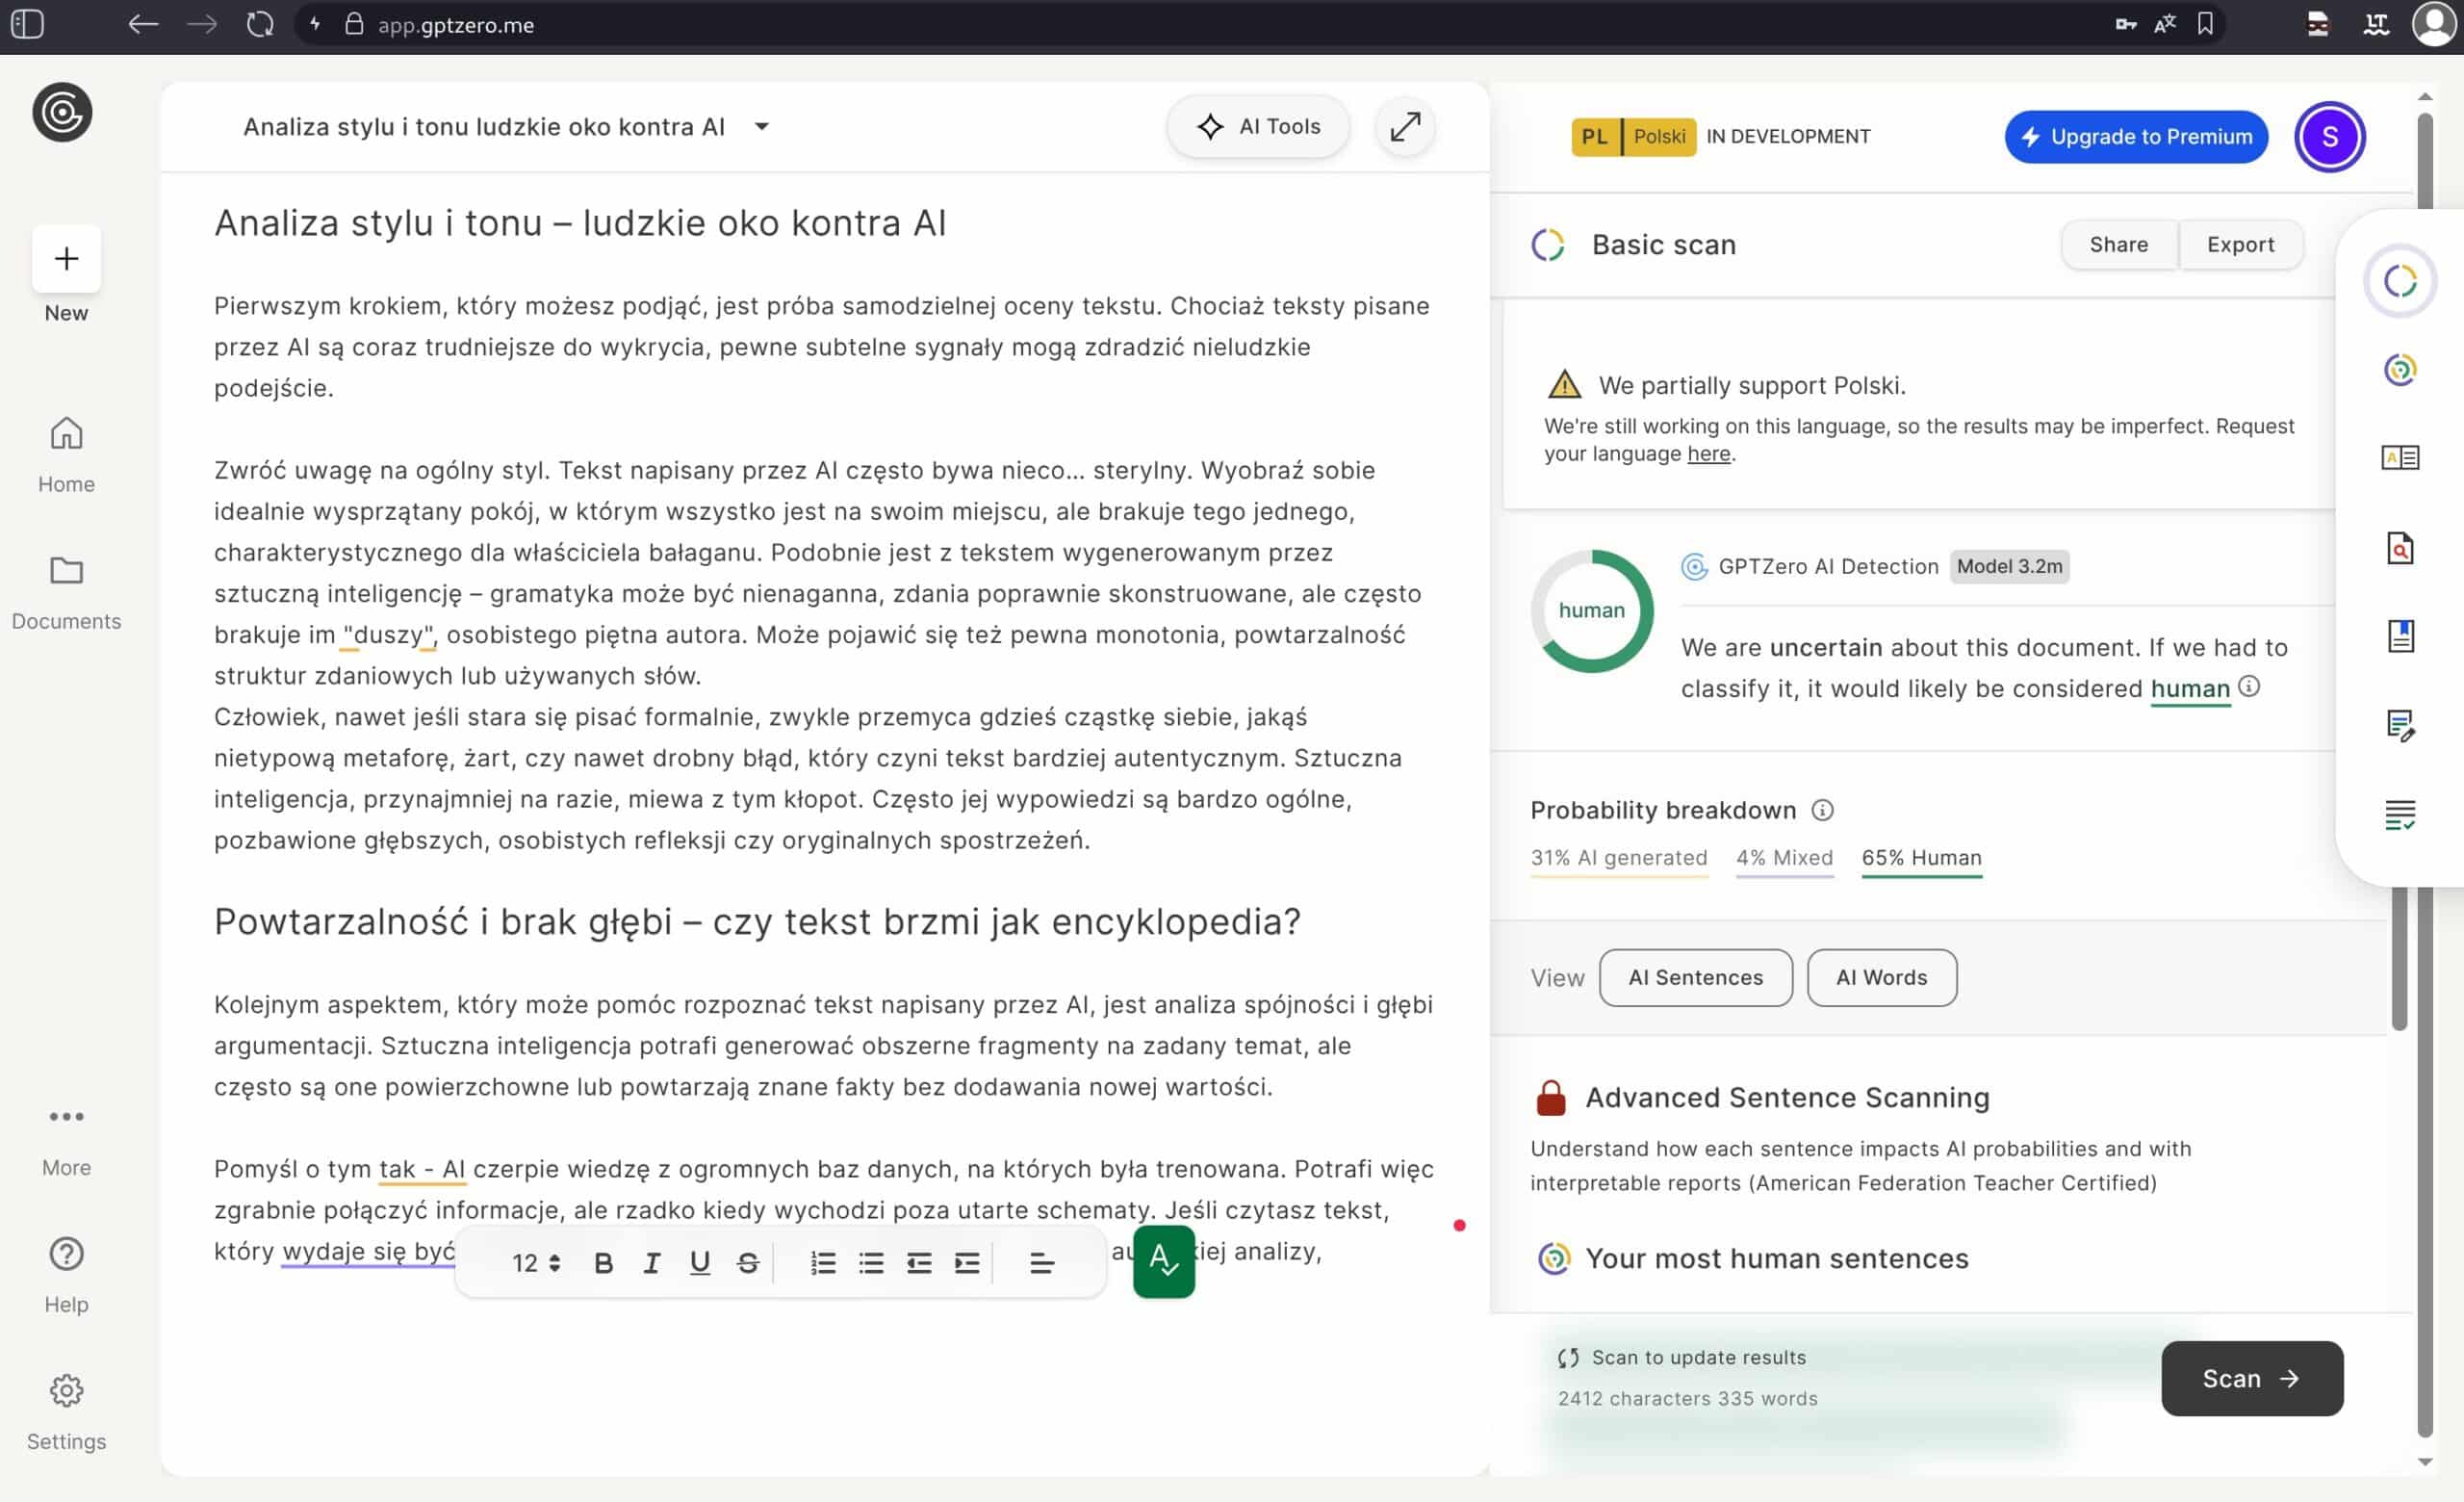This screenshot has width=2464, height=1502.
Task: Insert a numbered list
Action: (x=823, y=1263)
